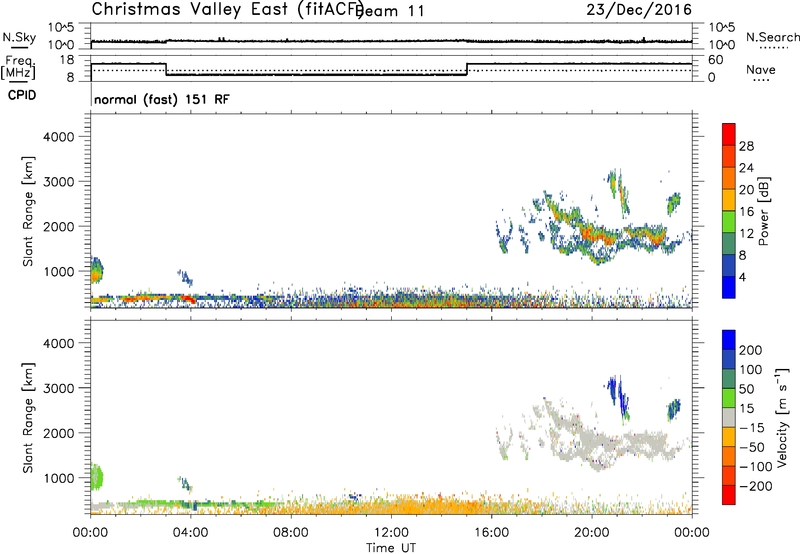This screenshot has width=800, height=554.
Task: Click the 'Freq. [MHz]' label
Action: [18, 67]
